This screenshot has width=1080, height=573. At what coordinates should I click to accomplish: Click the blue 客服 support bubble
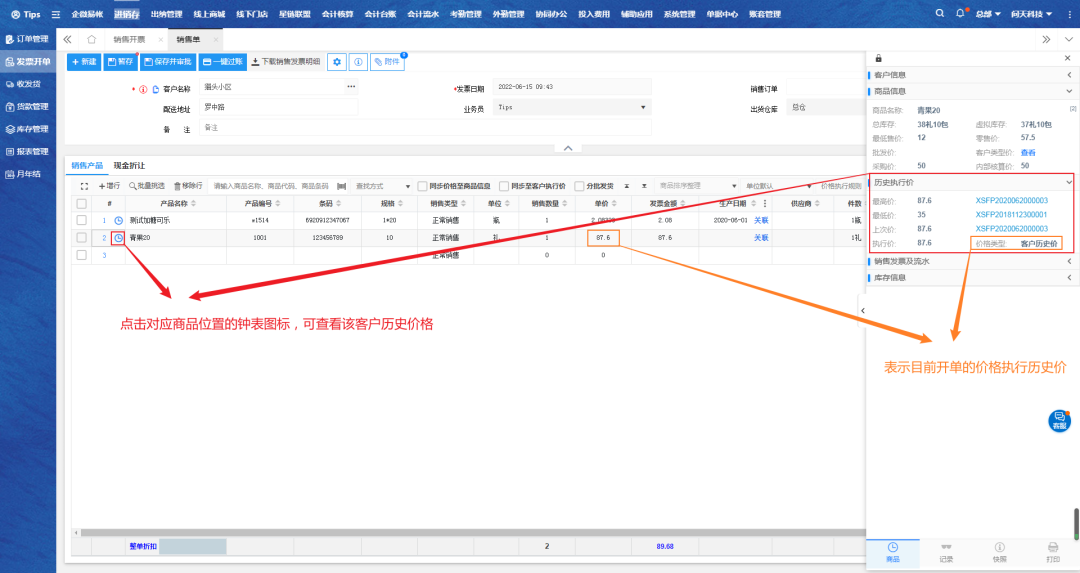point(1059,421)
